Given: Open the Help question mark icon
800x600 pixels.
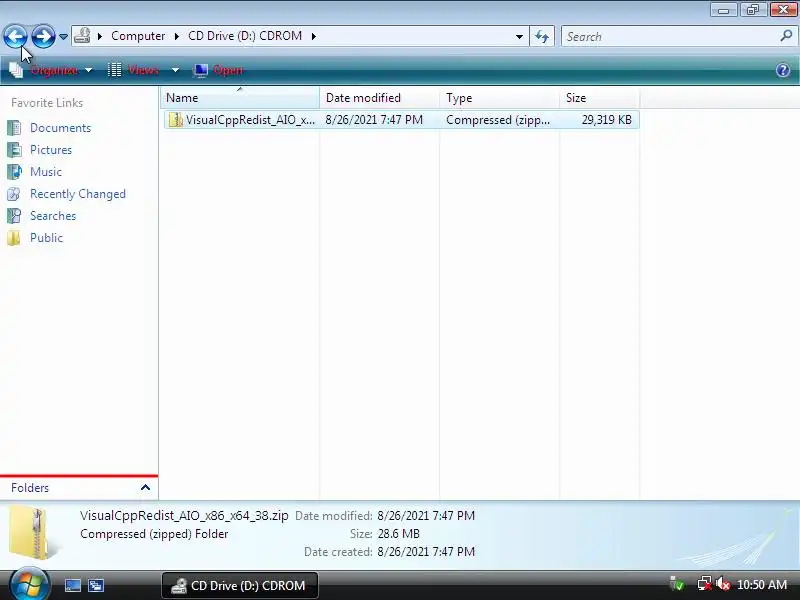Looking at the screenshot, I should (783, 70).
